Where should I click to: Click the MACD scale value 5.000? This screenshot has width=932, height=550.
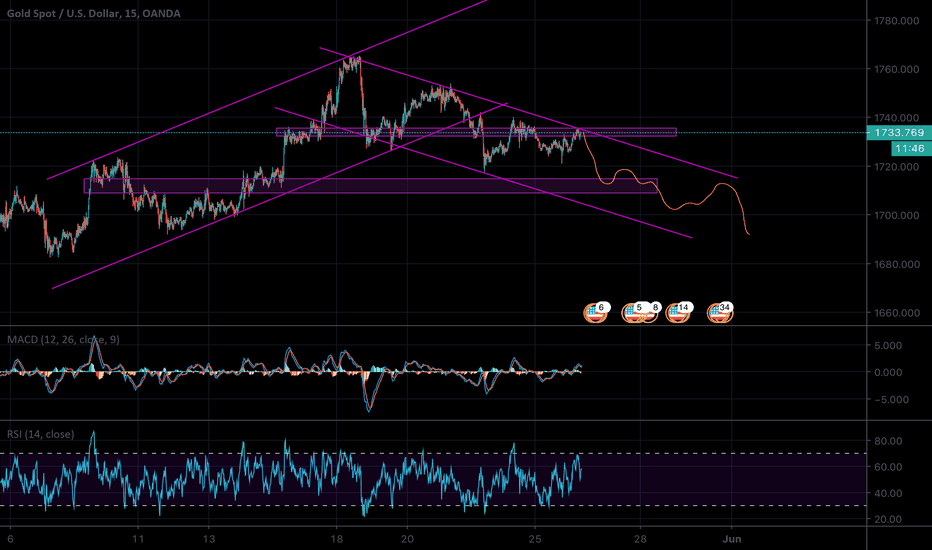(888, 345)
